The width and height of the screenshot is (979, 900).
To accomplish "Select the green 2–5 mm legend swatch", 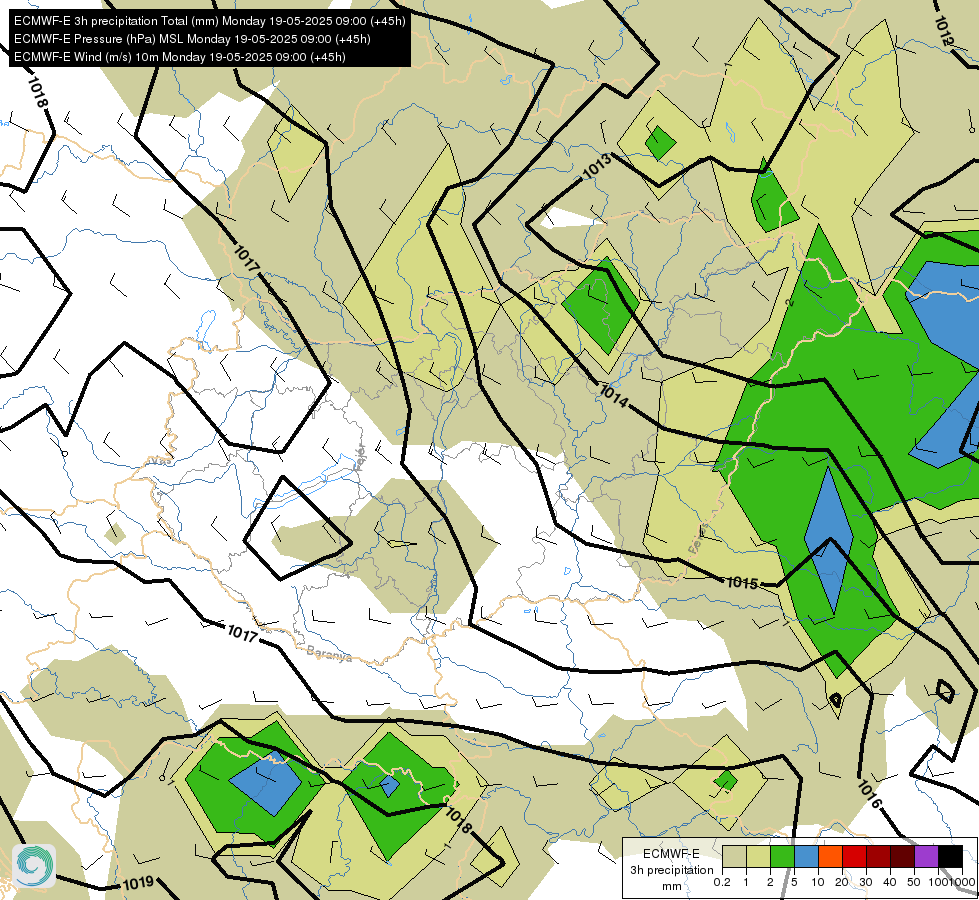I will 782,856.
